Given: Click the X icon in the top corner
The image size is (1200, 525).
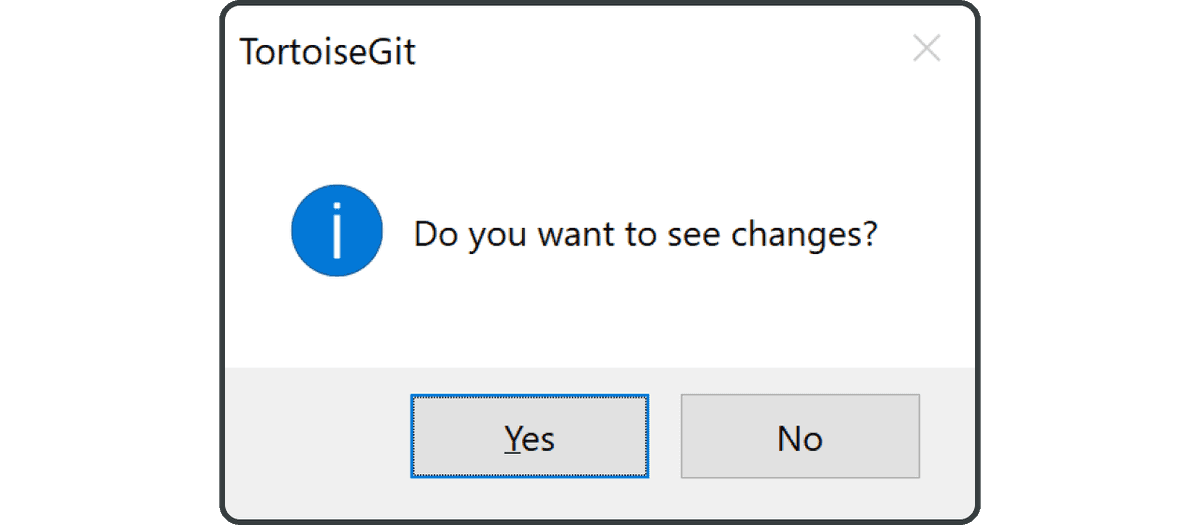Looking at the screenshot, I should coord(927,48).
